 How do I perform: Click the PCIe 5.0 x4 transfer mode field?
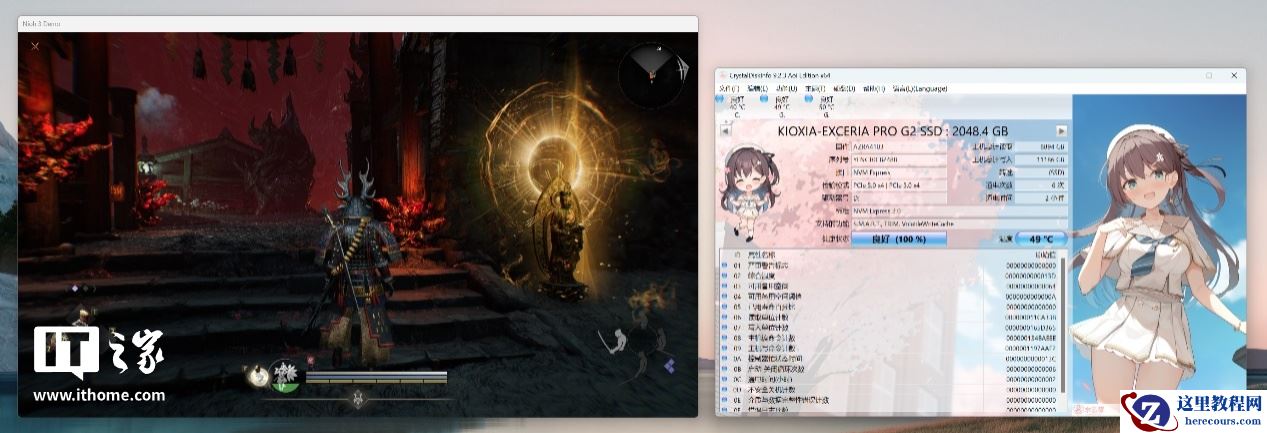click(x=899, y=186)
